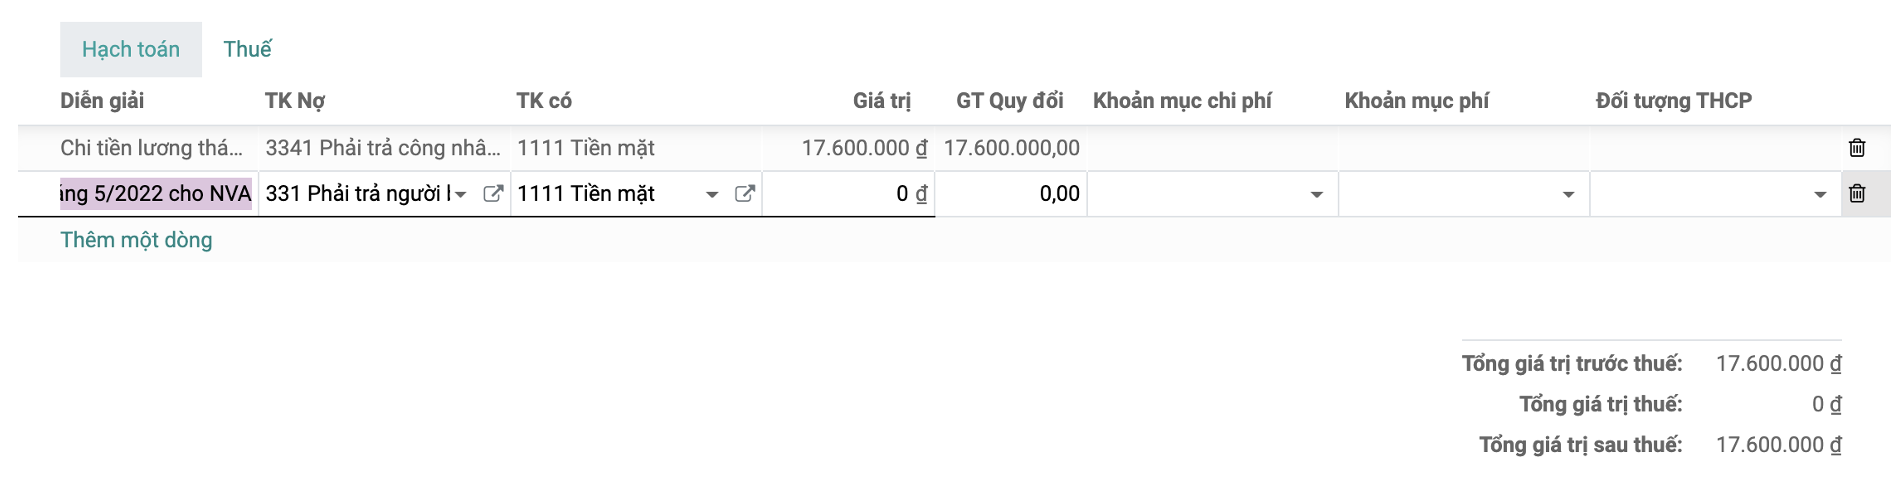Delete the first accounting line with trash icon
The image size is (1892, 478).
pos(1857,148)
